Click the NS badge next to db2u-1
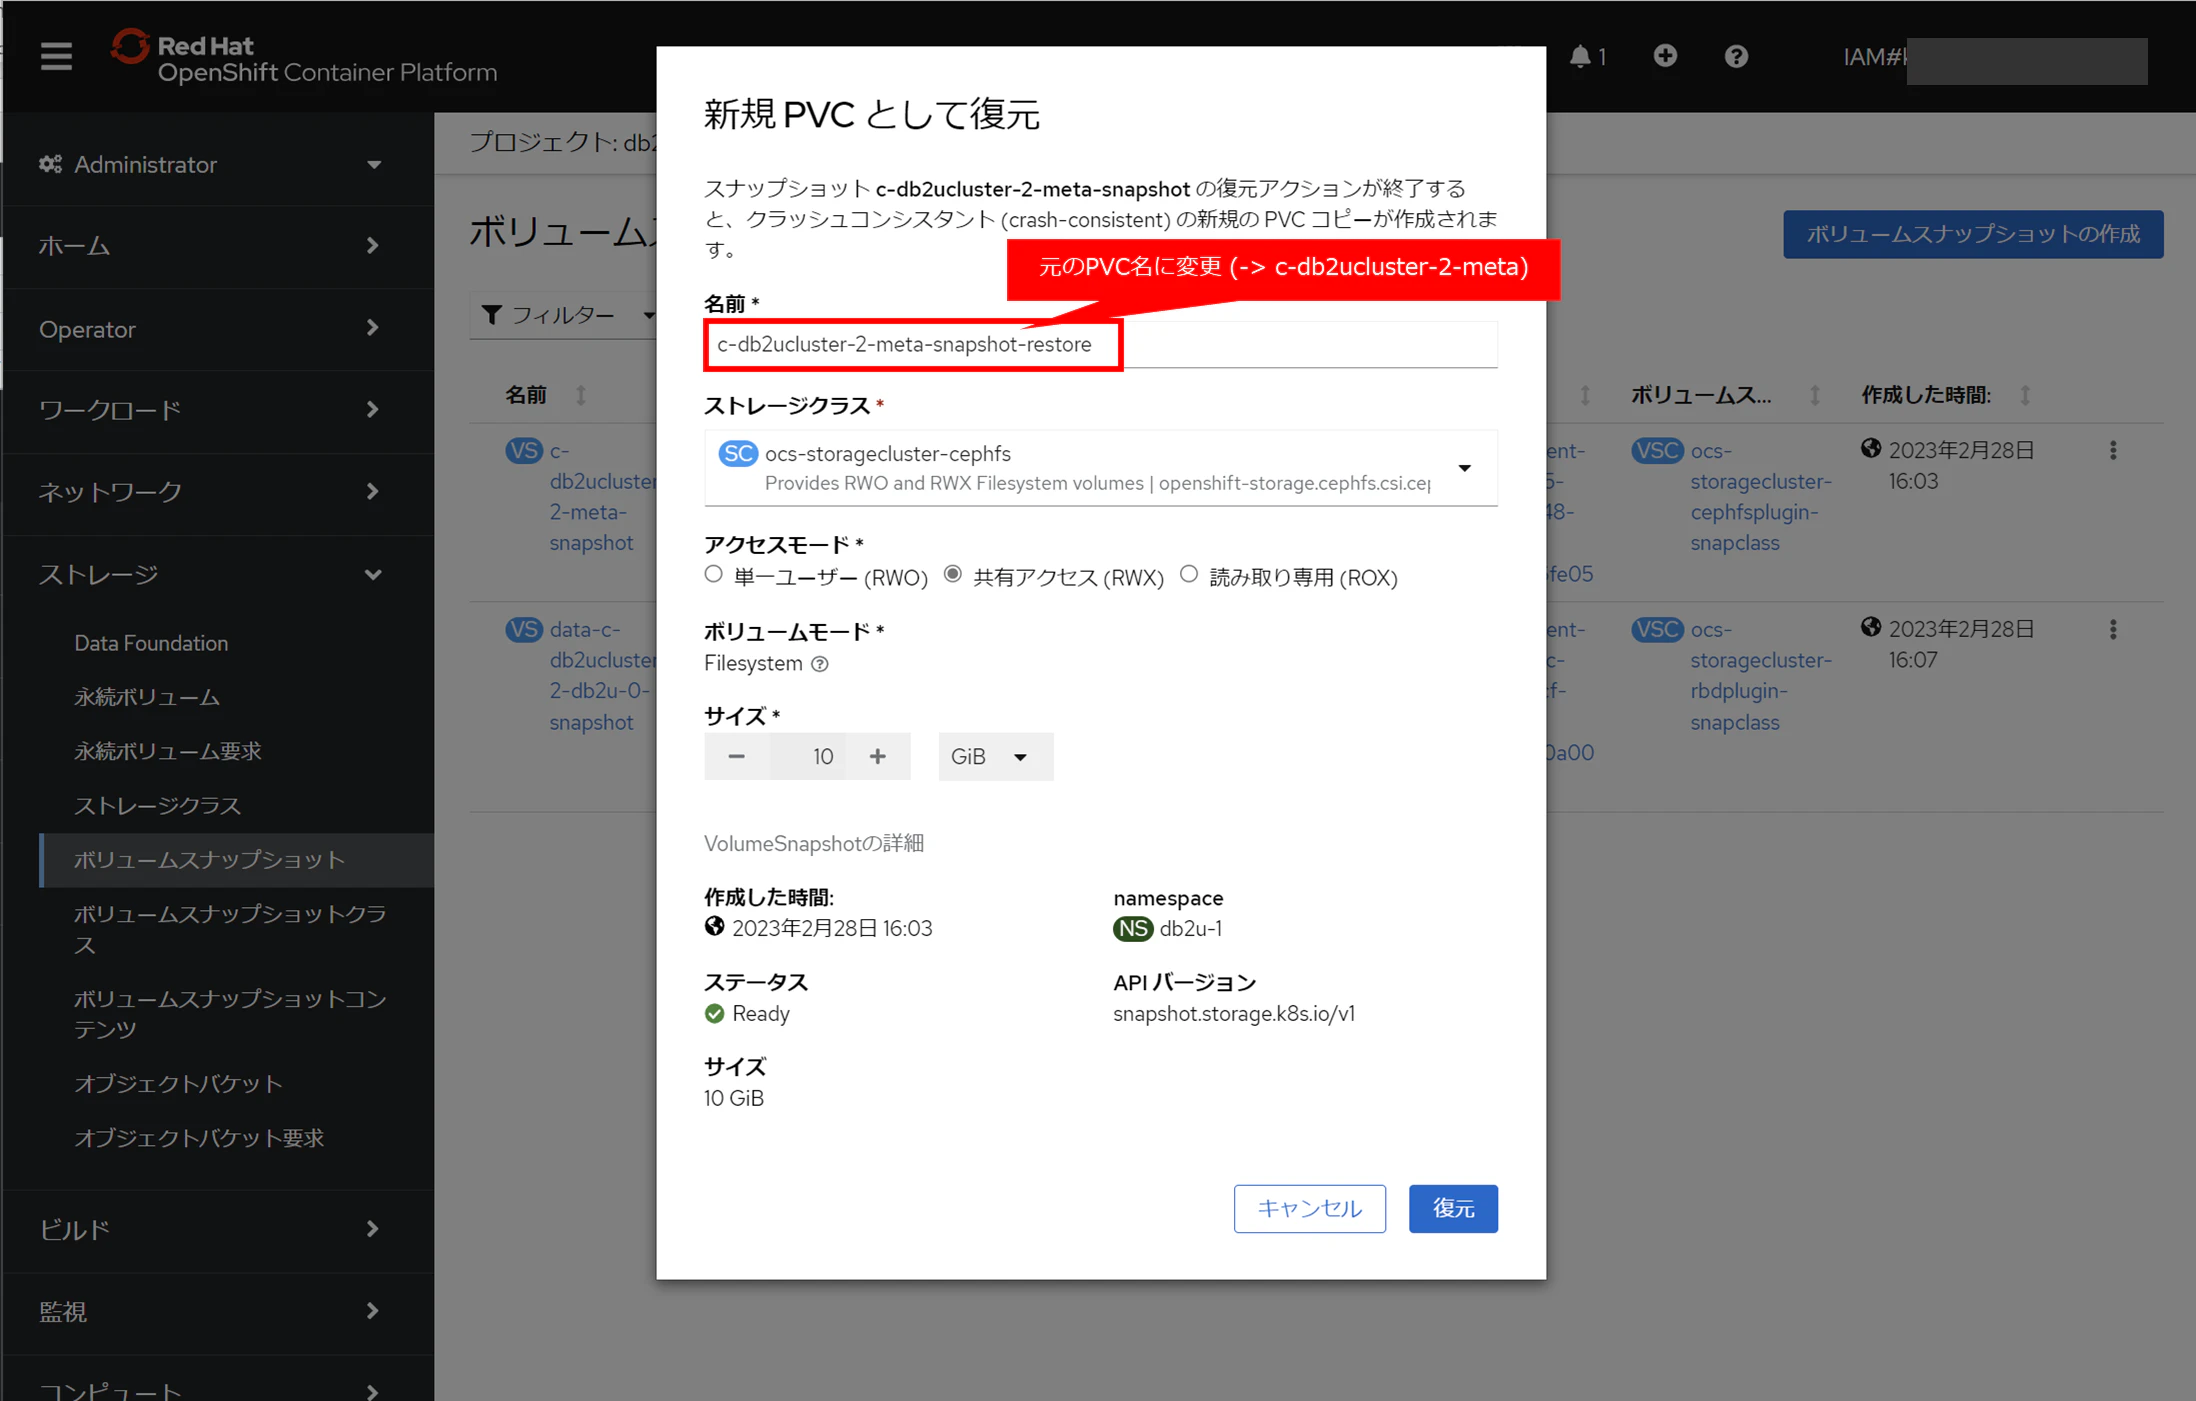2196x1401 pixels. click(x=1133, y=929)
